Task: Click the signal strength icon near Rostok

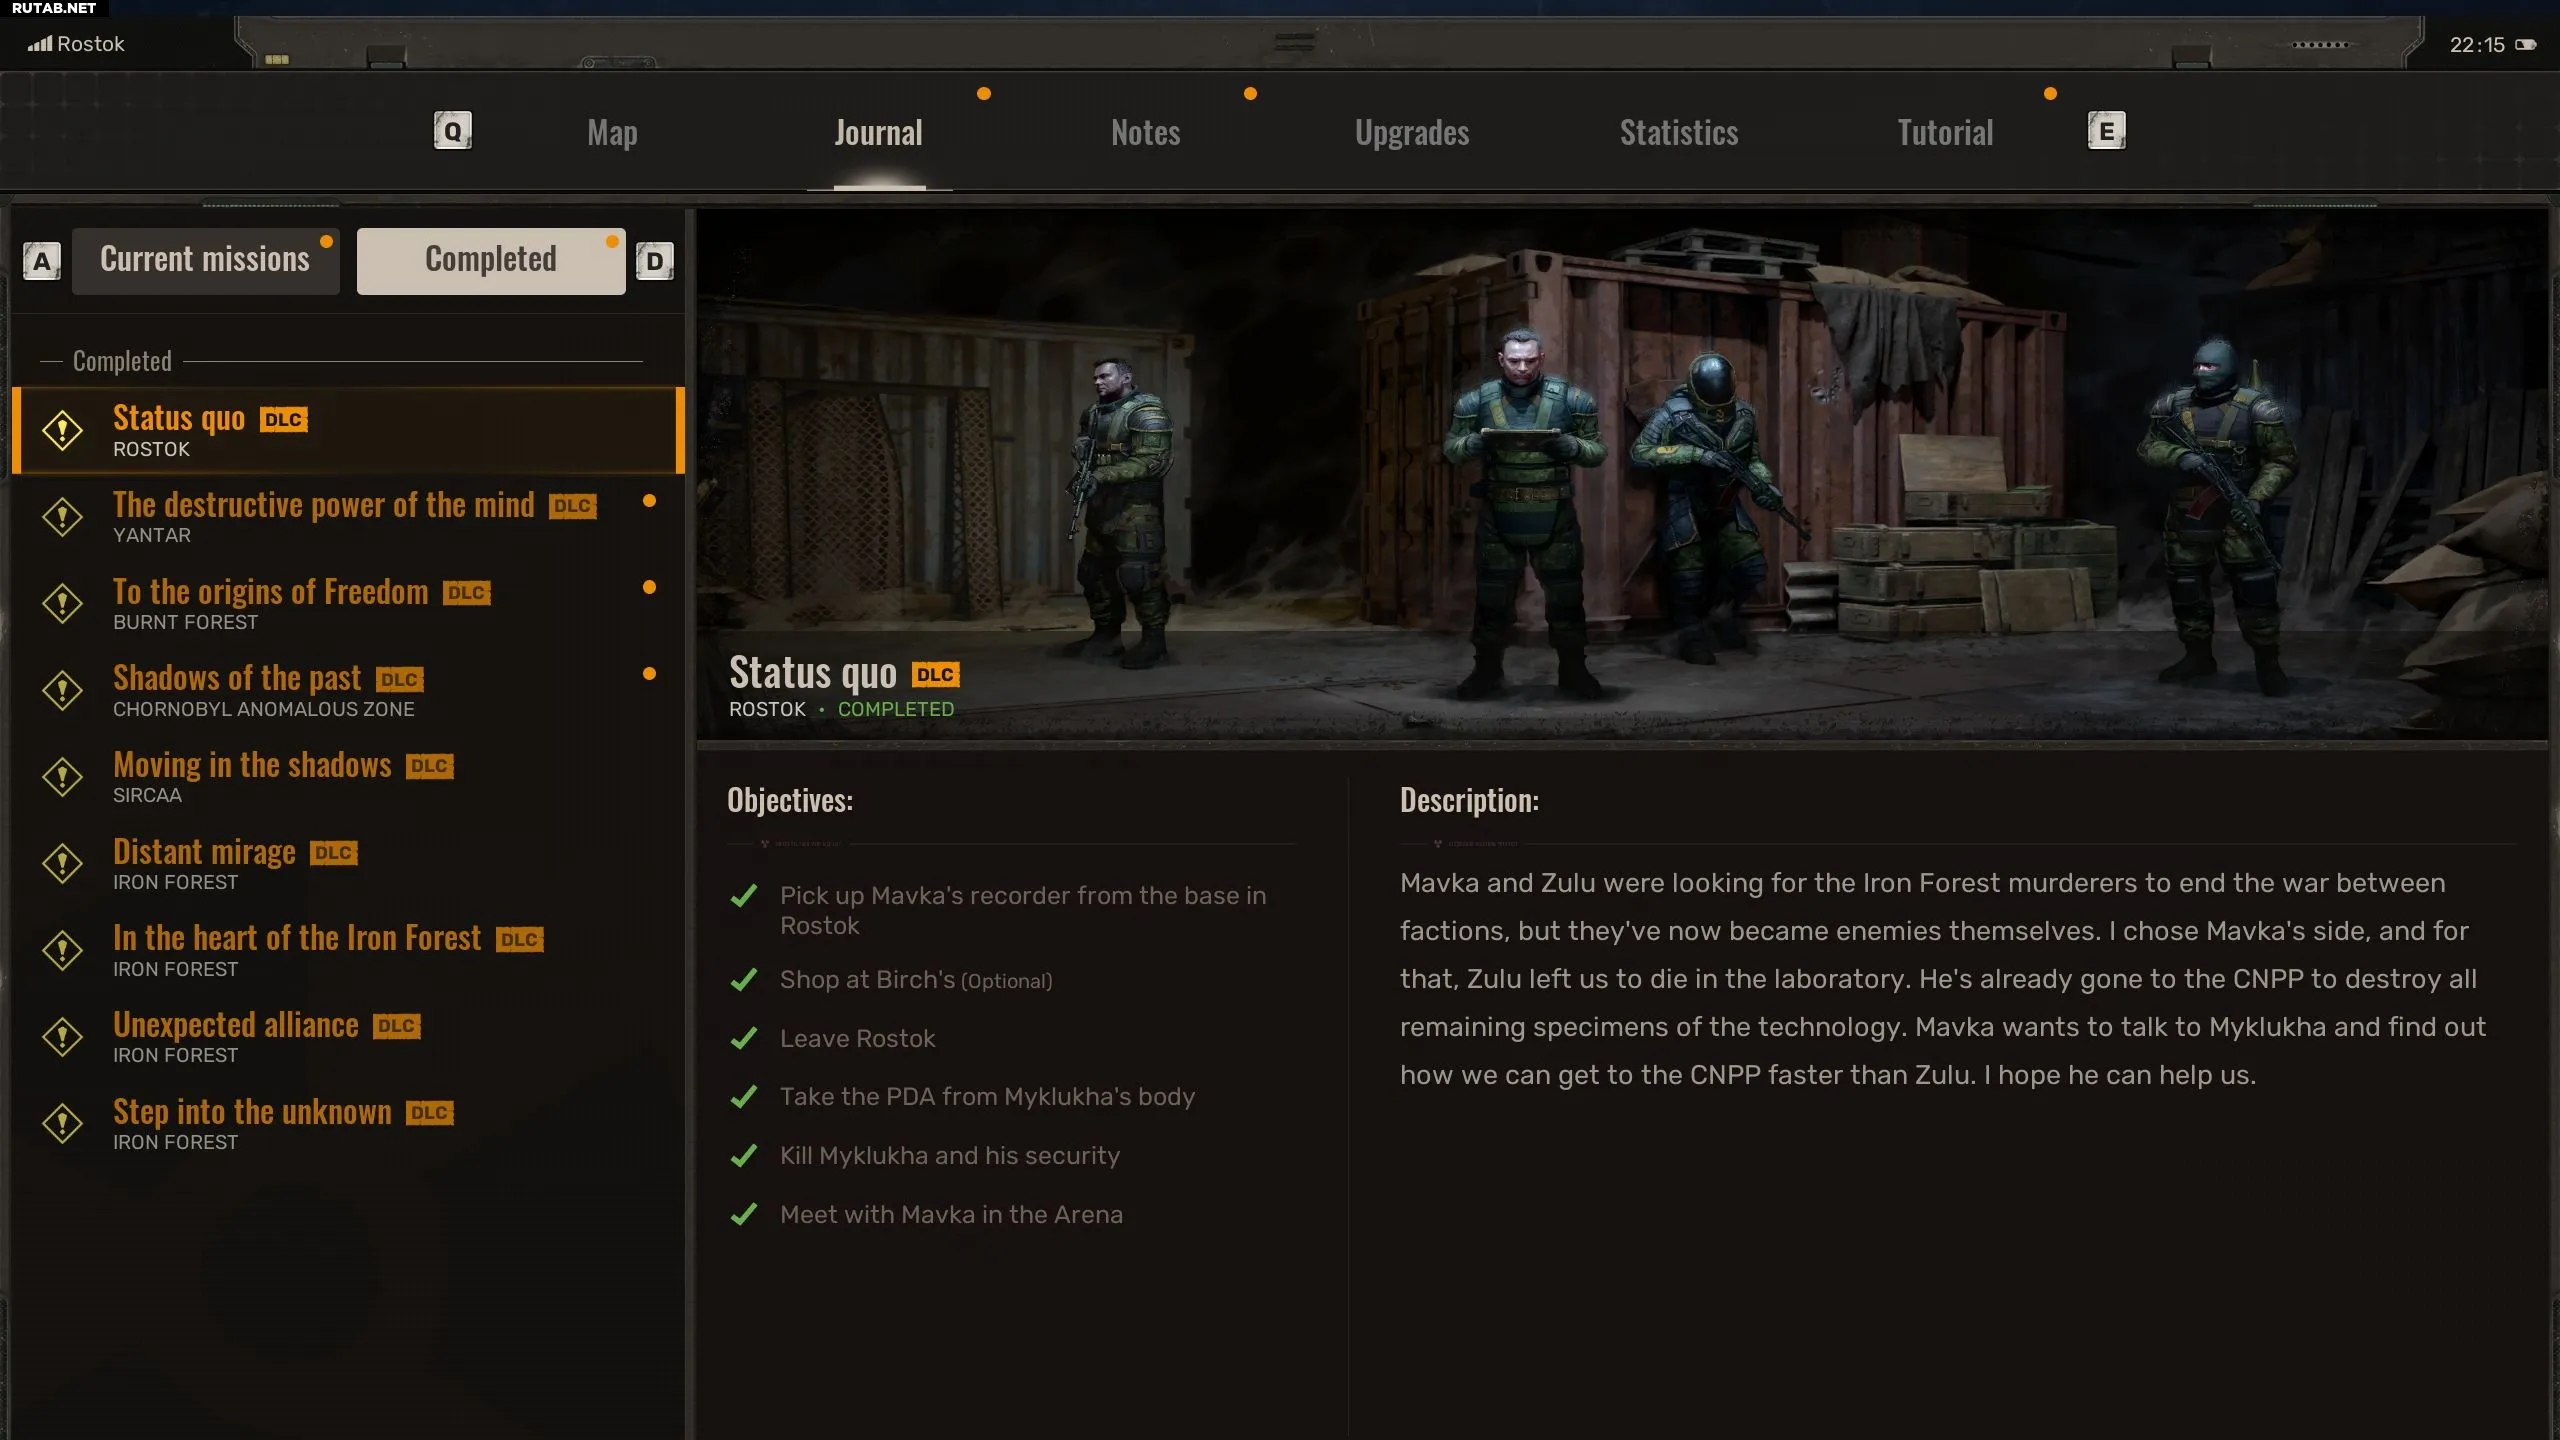Action: (x=40, y=44)
